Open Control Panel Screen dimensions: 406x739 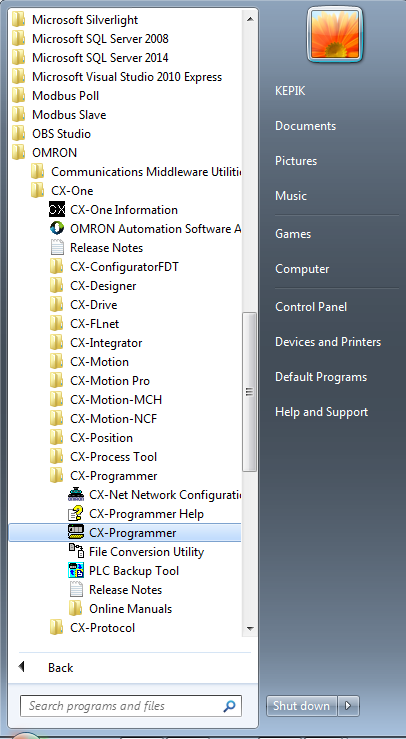click(x=311, y=307)
